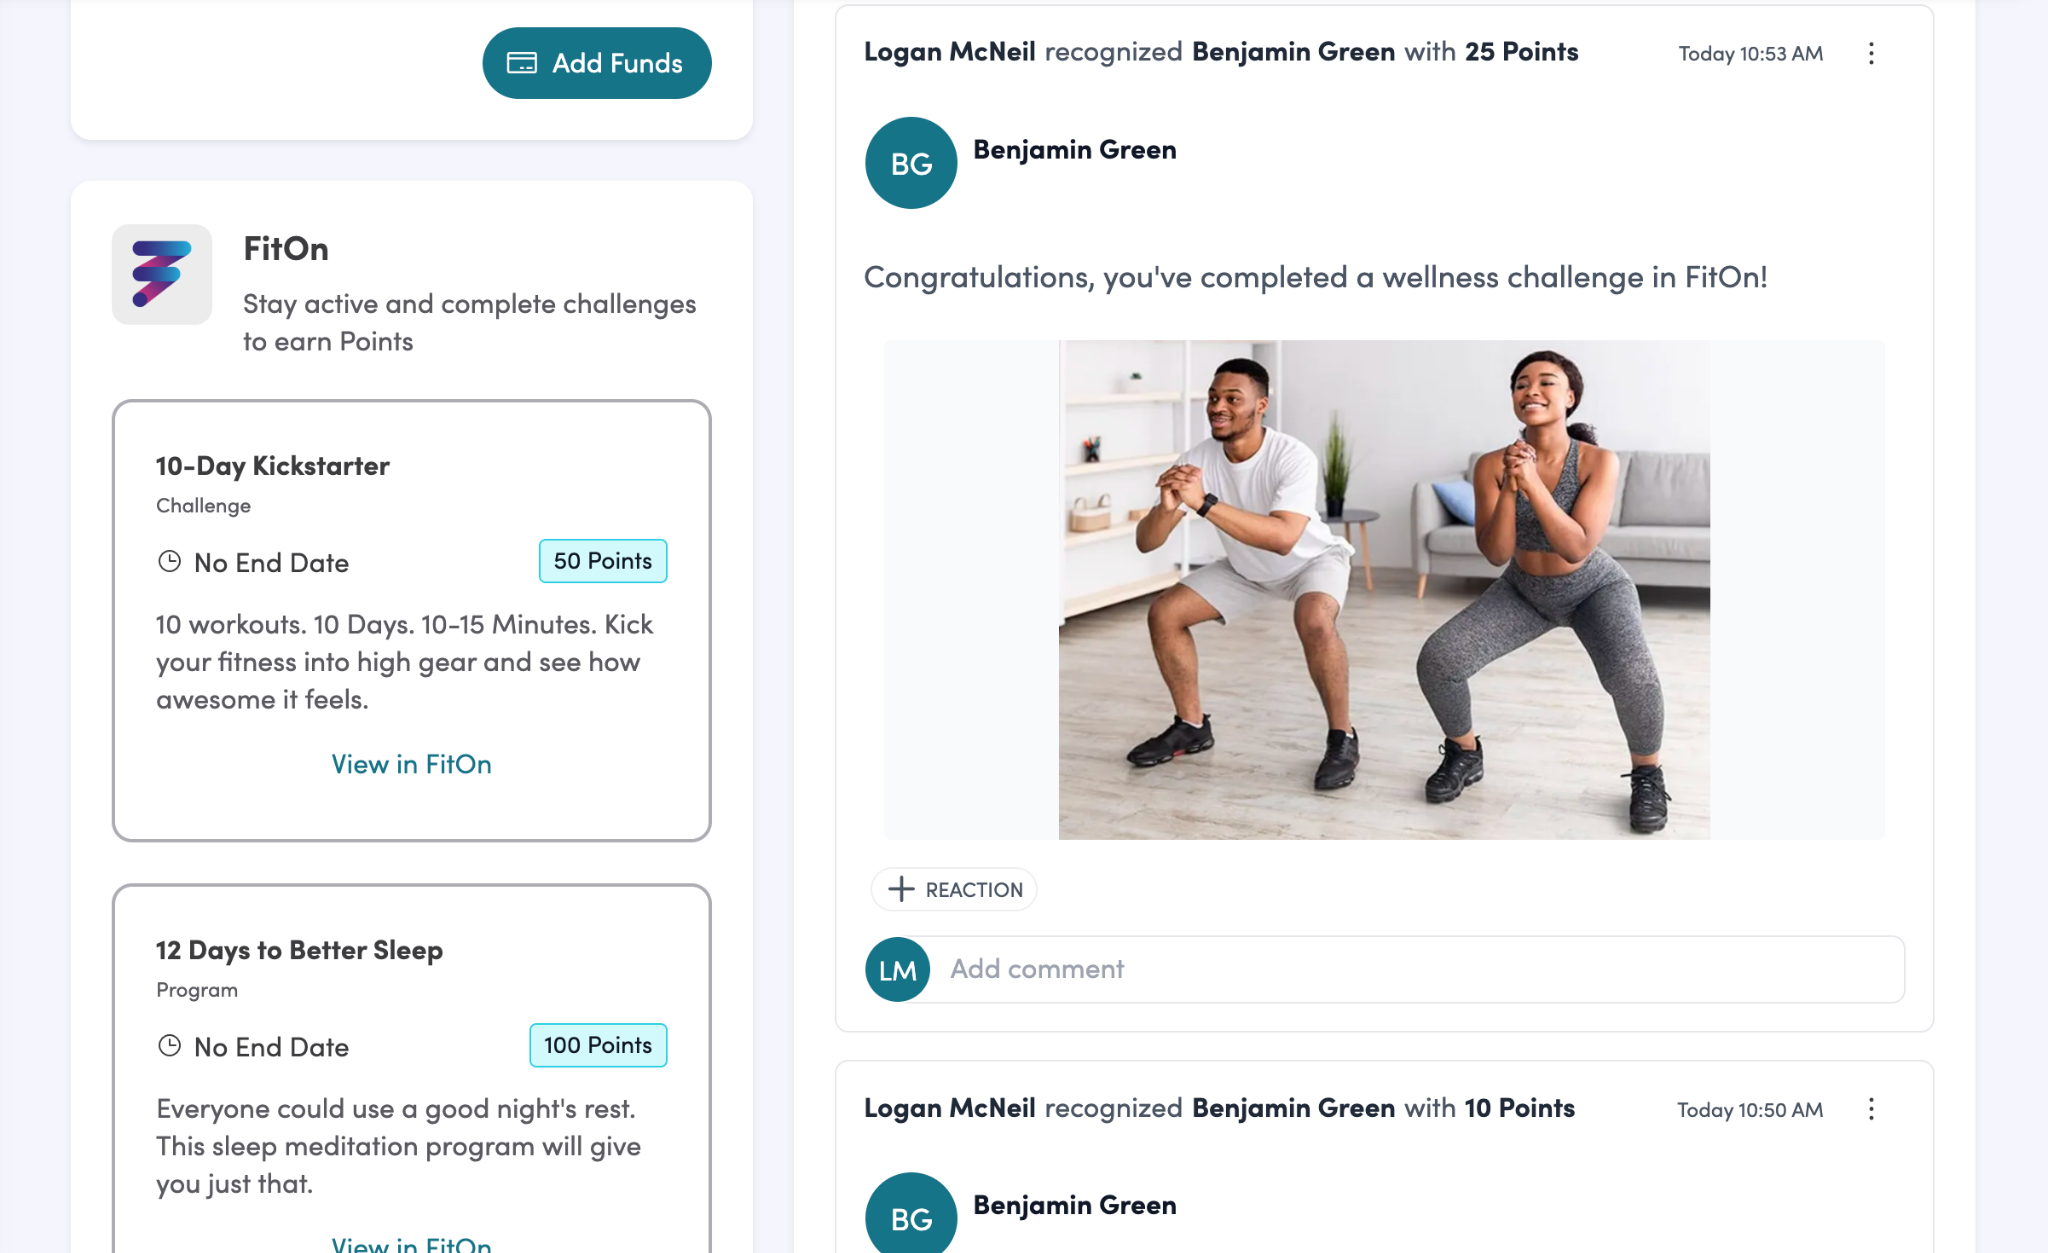Click the 50 Points badge
The width and height of the screenshot is (2048, 1253).
(x=603, y=561)
